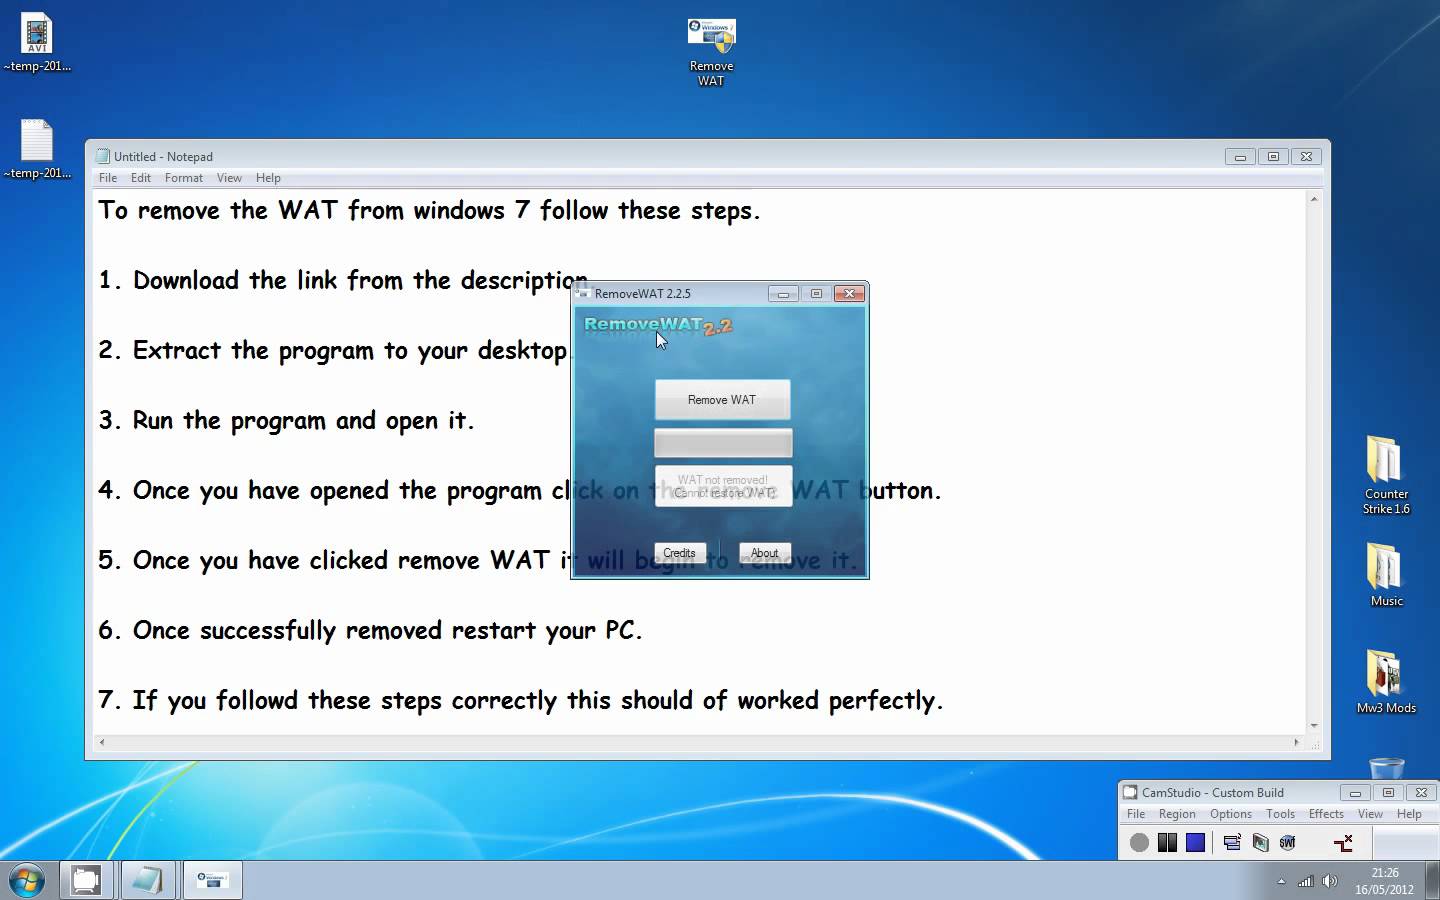
Task: Click Notepad horizontal scrollbar left arrow
Action: pyautogui.click(x=101, y=742)
